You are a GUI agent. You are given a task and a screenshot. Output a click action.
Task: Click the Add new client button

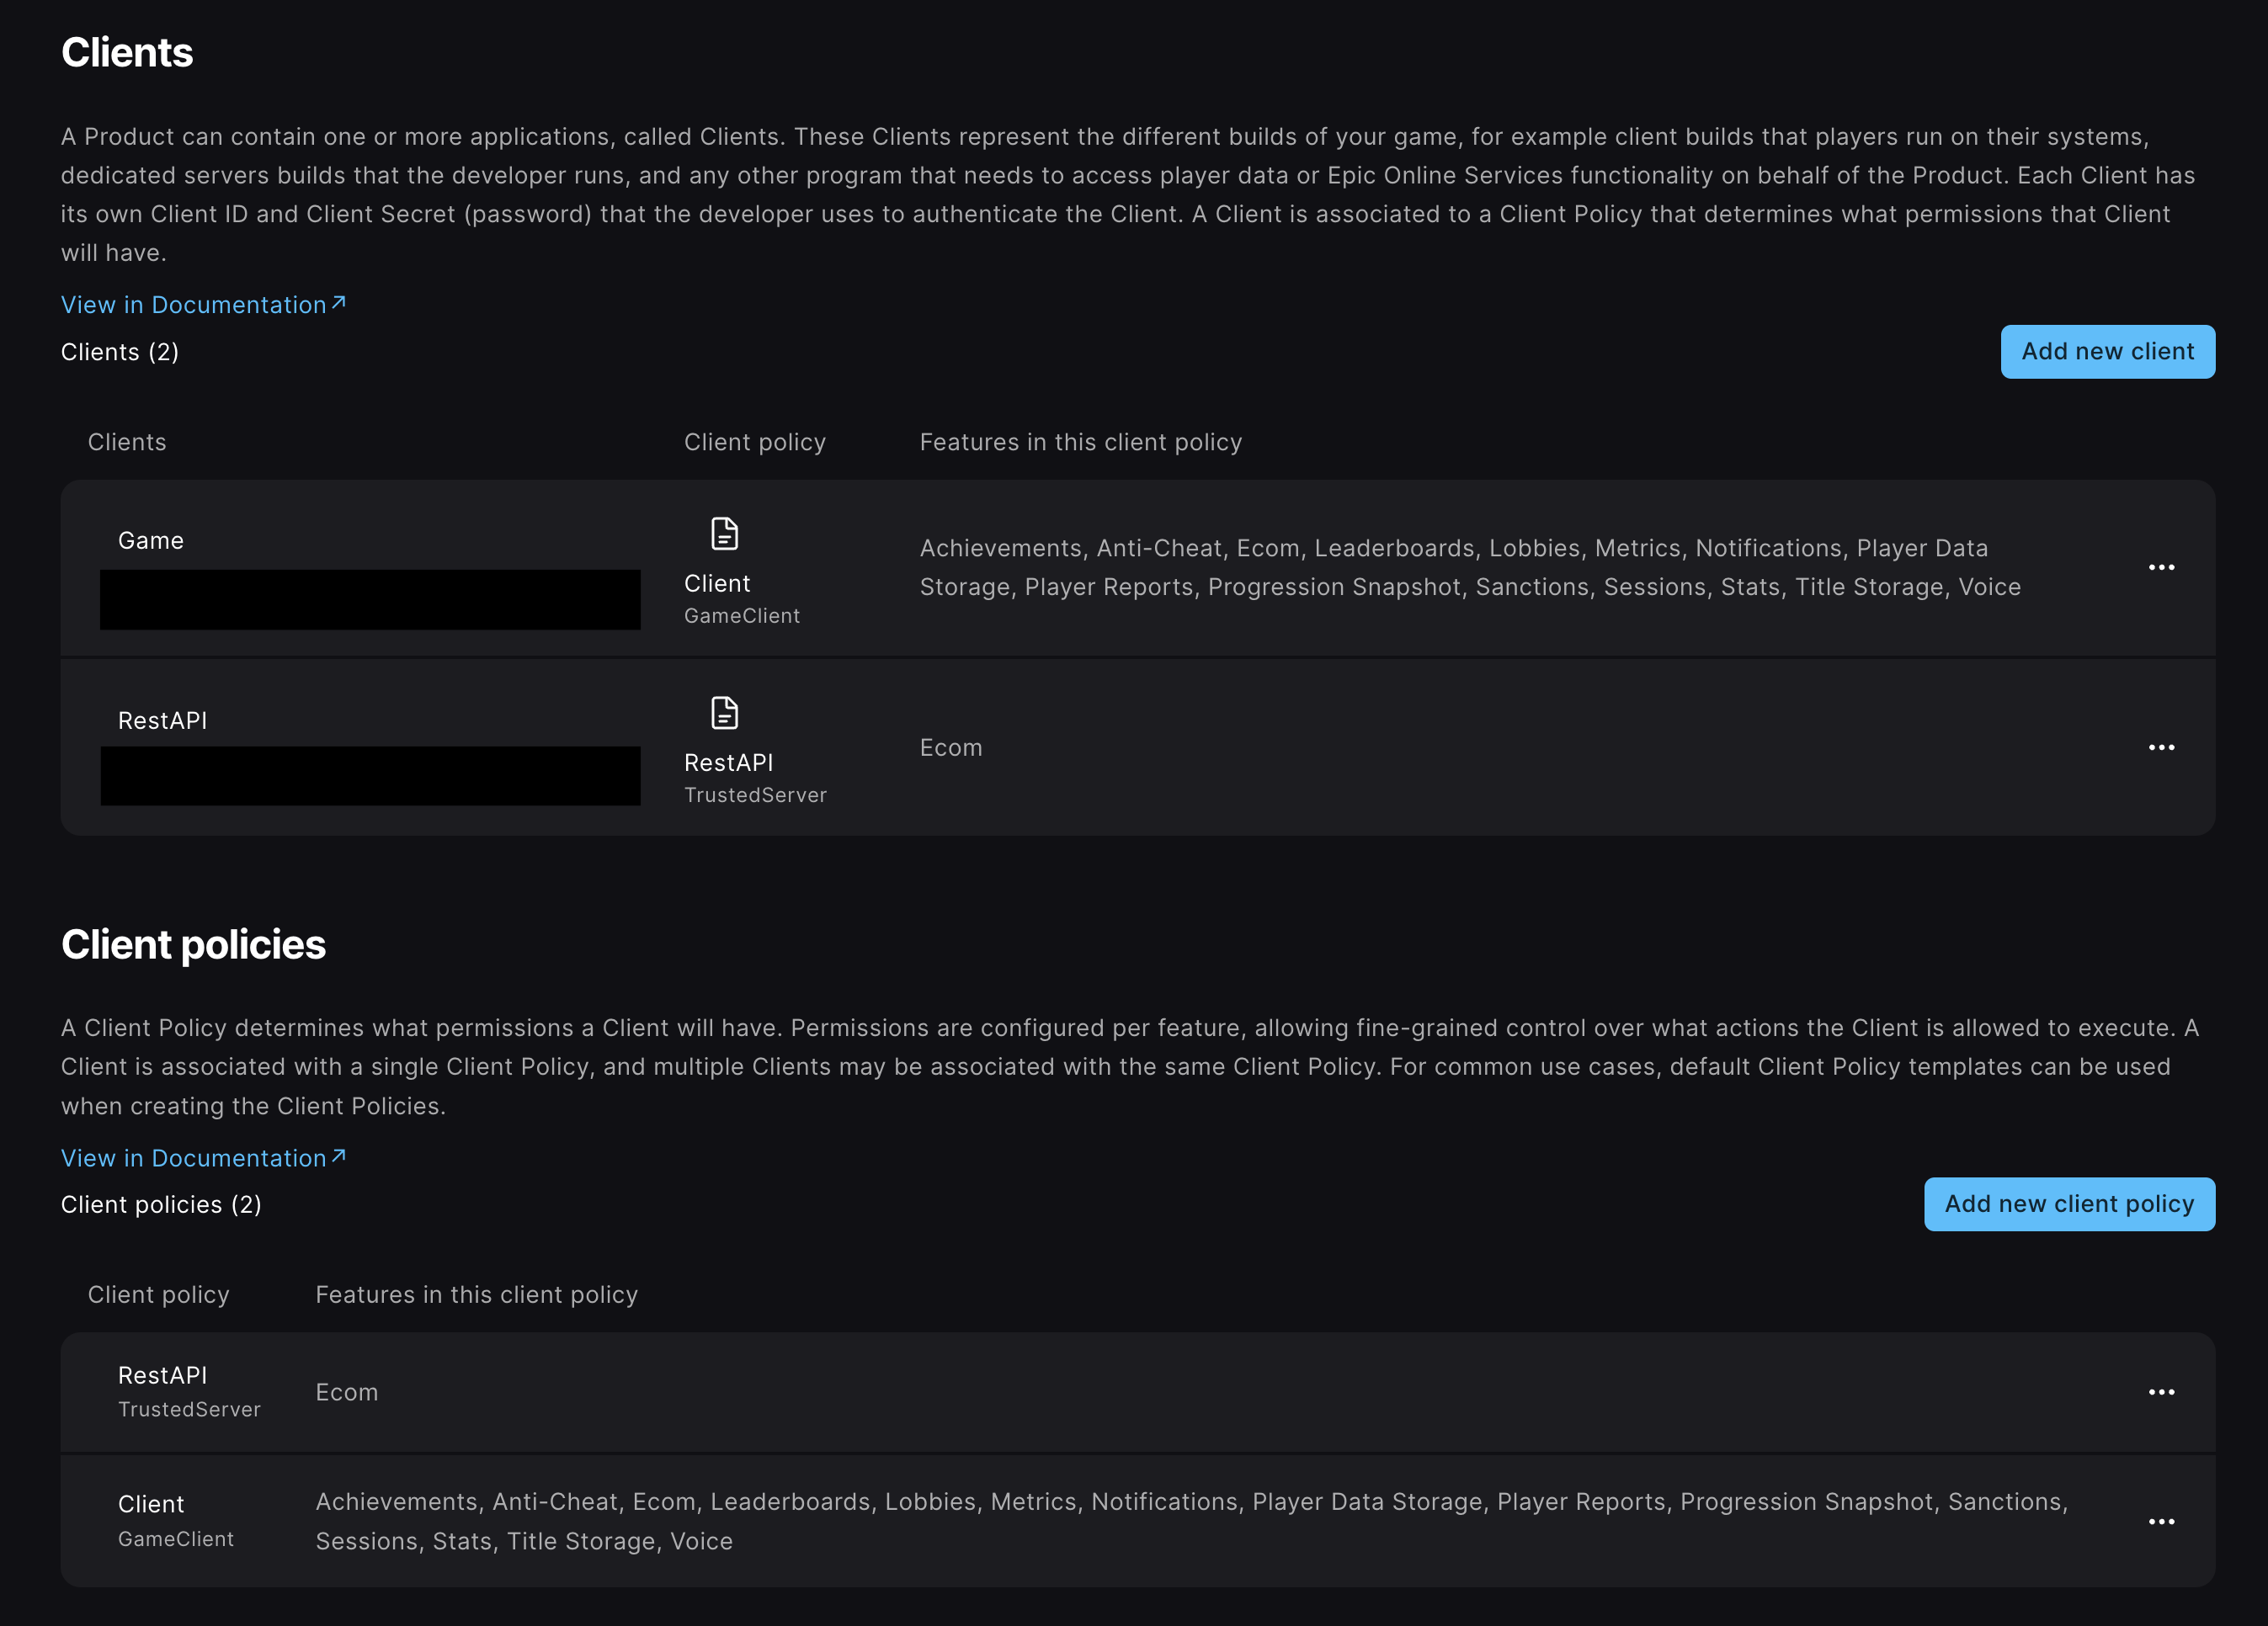click(2107, 351)
